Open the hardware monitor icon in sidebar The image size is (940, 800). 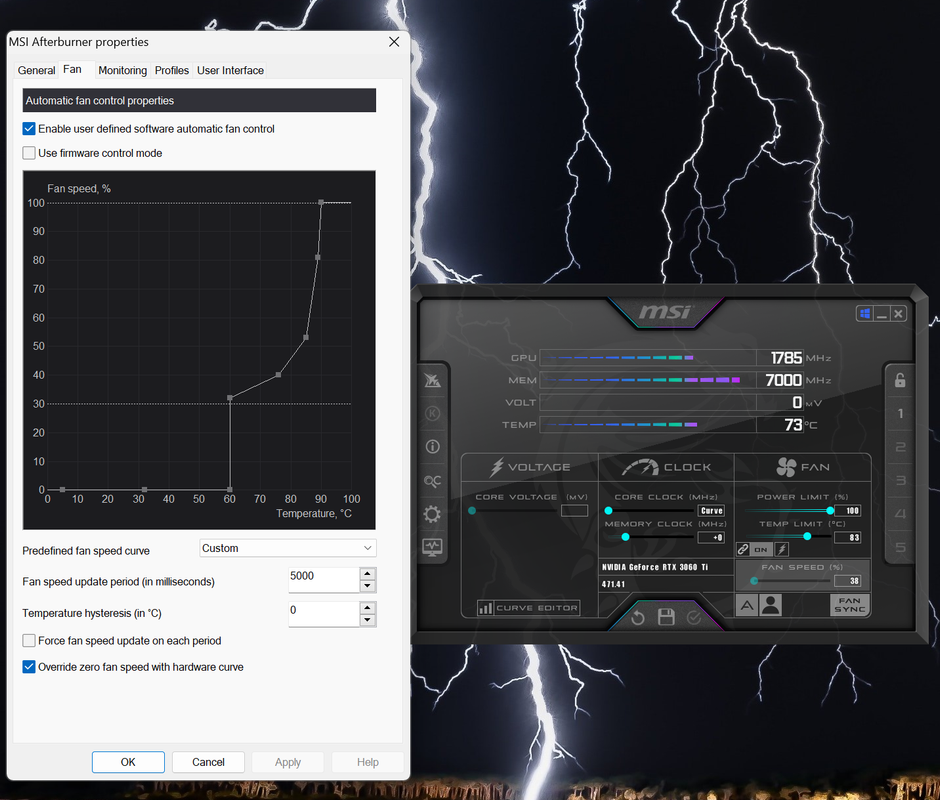point(432,547)
